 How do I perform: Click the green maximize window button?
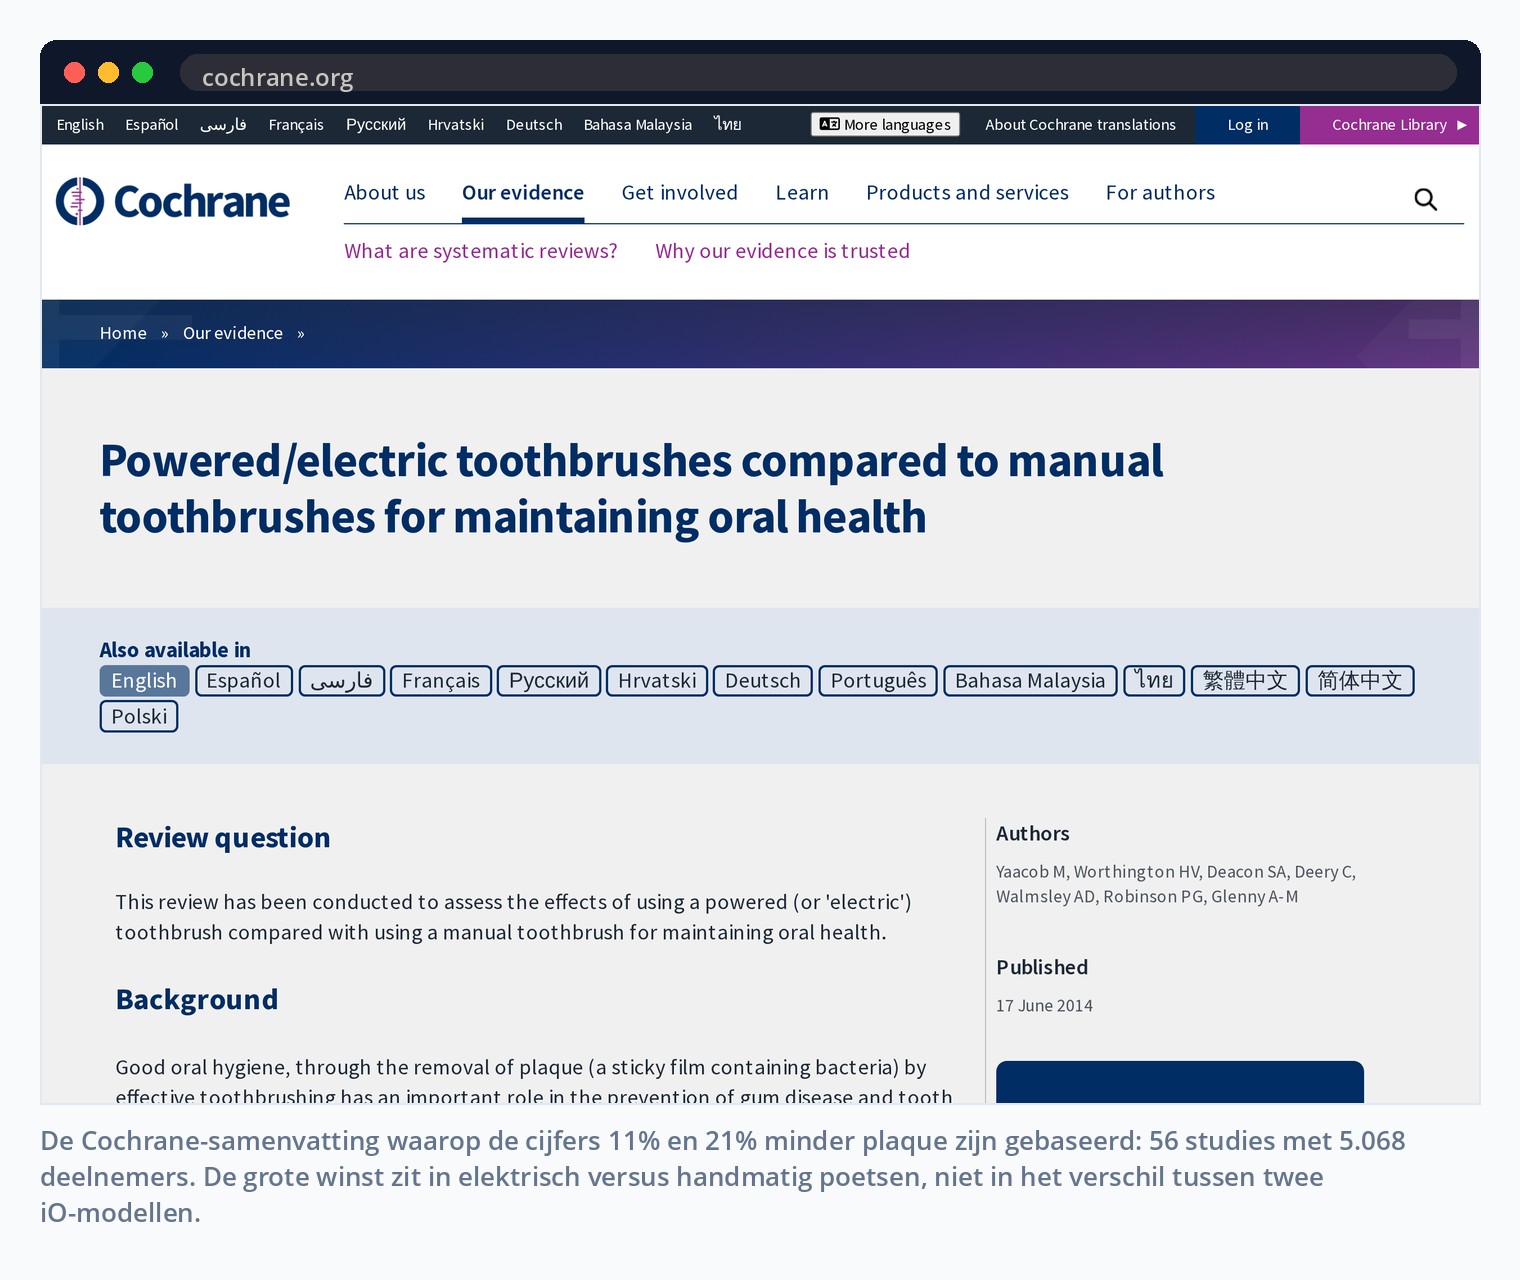tap(143, 73)
